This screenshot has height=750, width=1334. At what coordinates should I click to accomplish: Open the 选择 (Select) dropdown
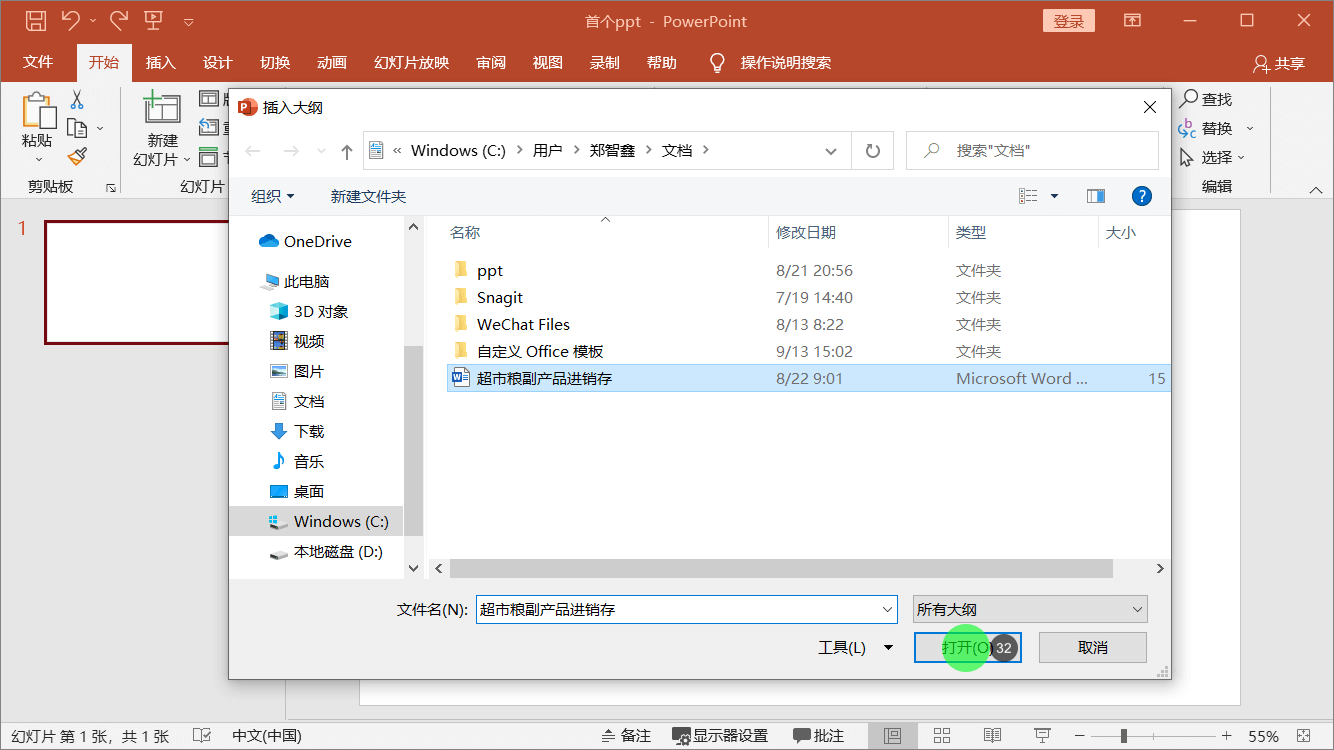[1212, 157]
